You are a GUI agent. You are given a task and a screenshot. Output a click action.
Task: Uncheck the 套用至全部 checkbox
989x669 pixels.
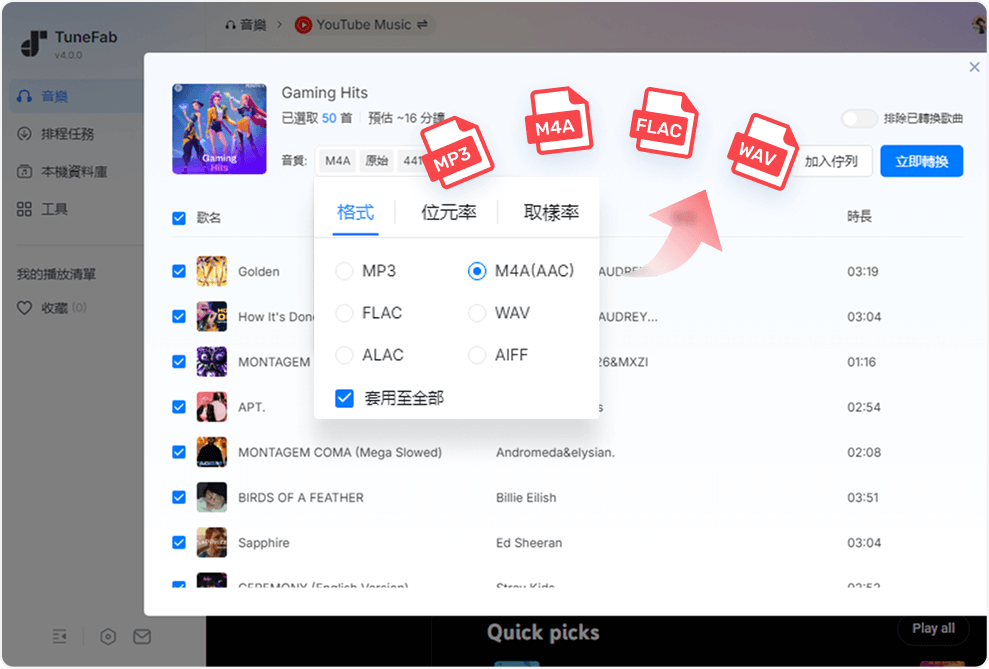coord(344,397)
